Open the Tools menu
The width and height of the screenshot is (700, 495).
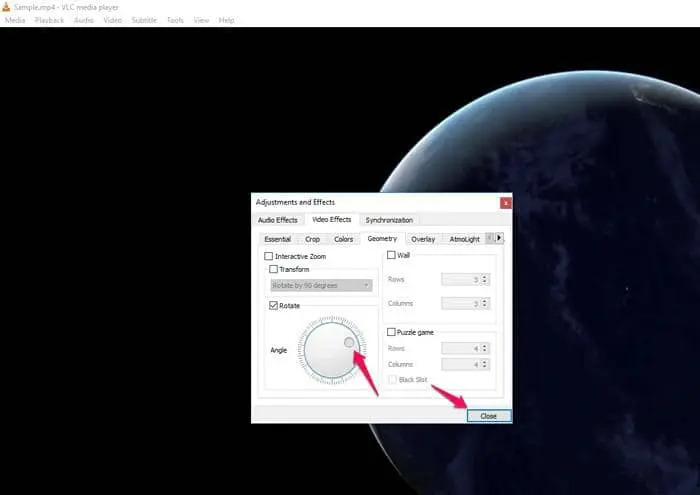coord(175,20)
